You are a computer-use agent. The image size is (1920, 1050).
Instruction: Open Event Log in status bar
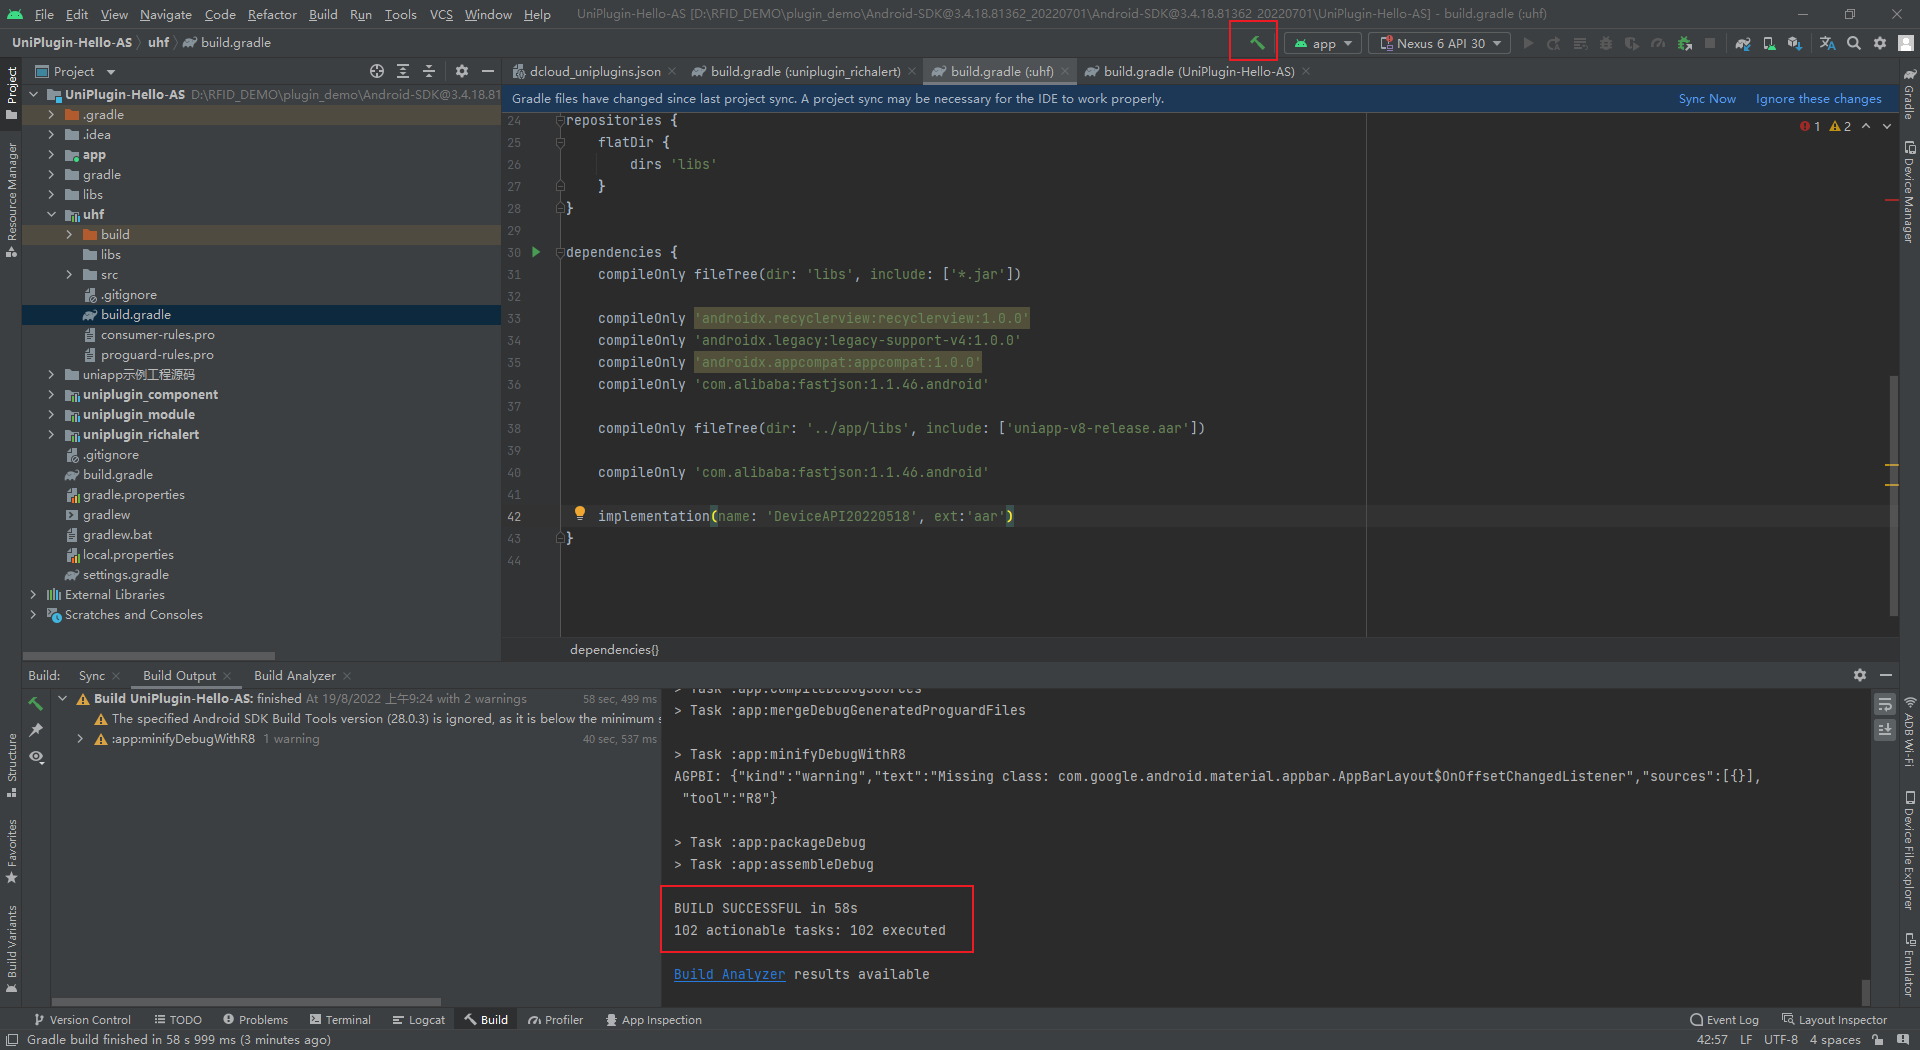(x=1724, y=1020)
